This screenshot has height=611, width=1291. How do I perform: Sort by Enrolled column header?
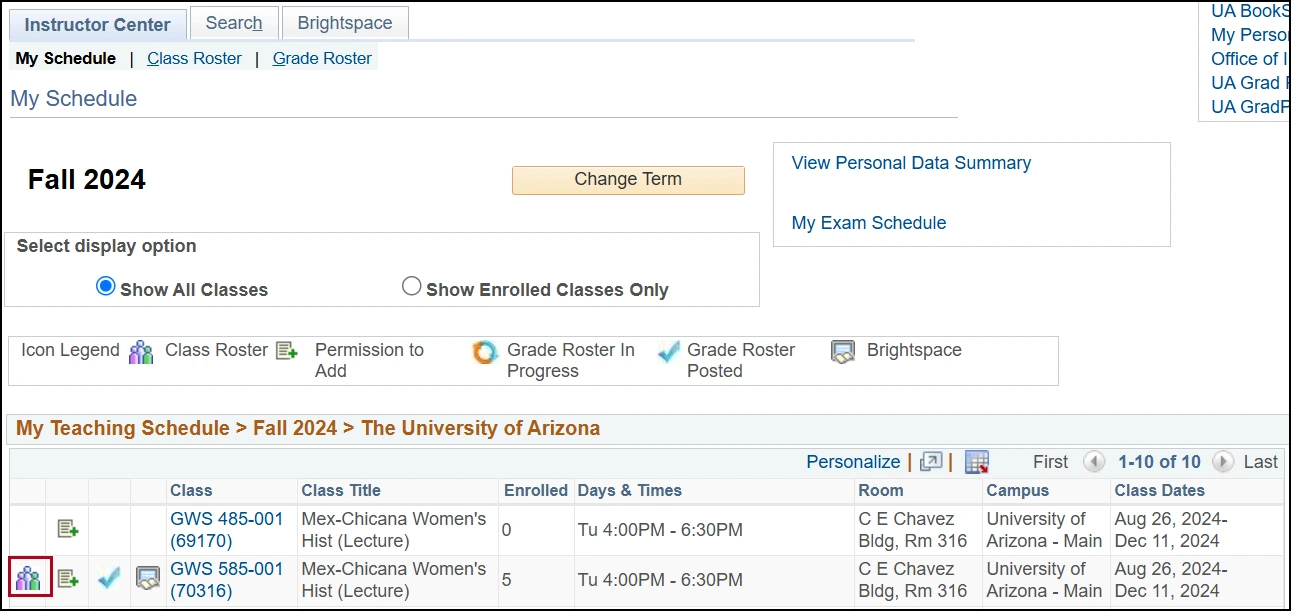click(x=536, y=491)
